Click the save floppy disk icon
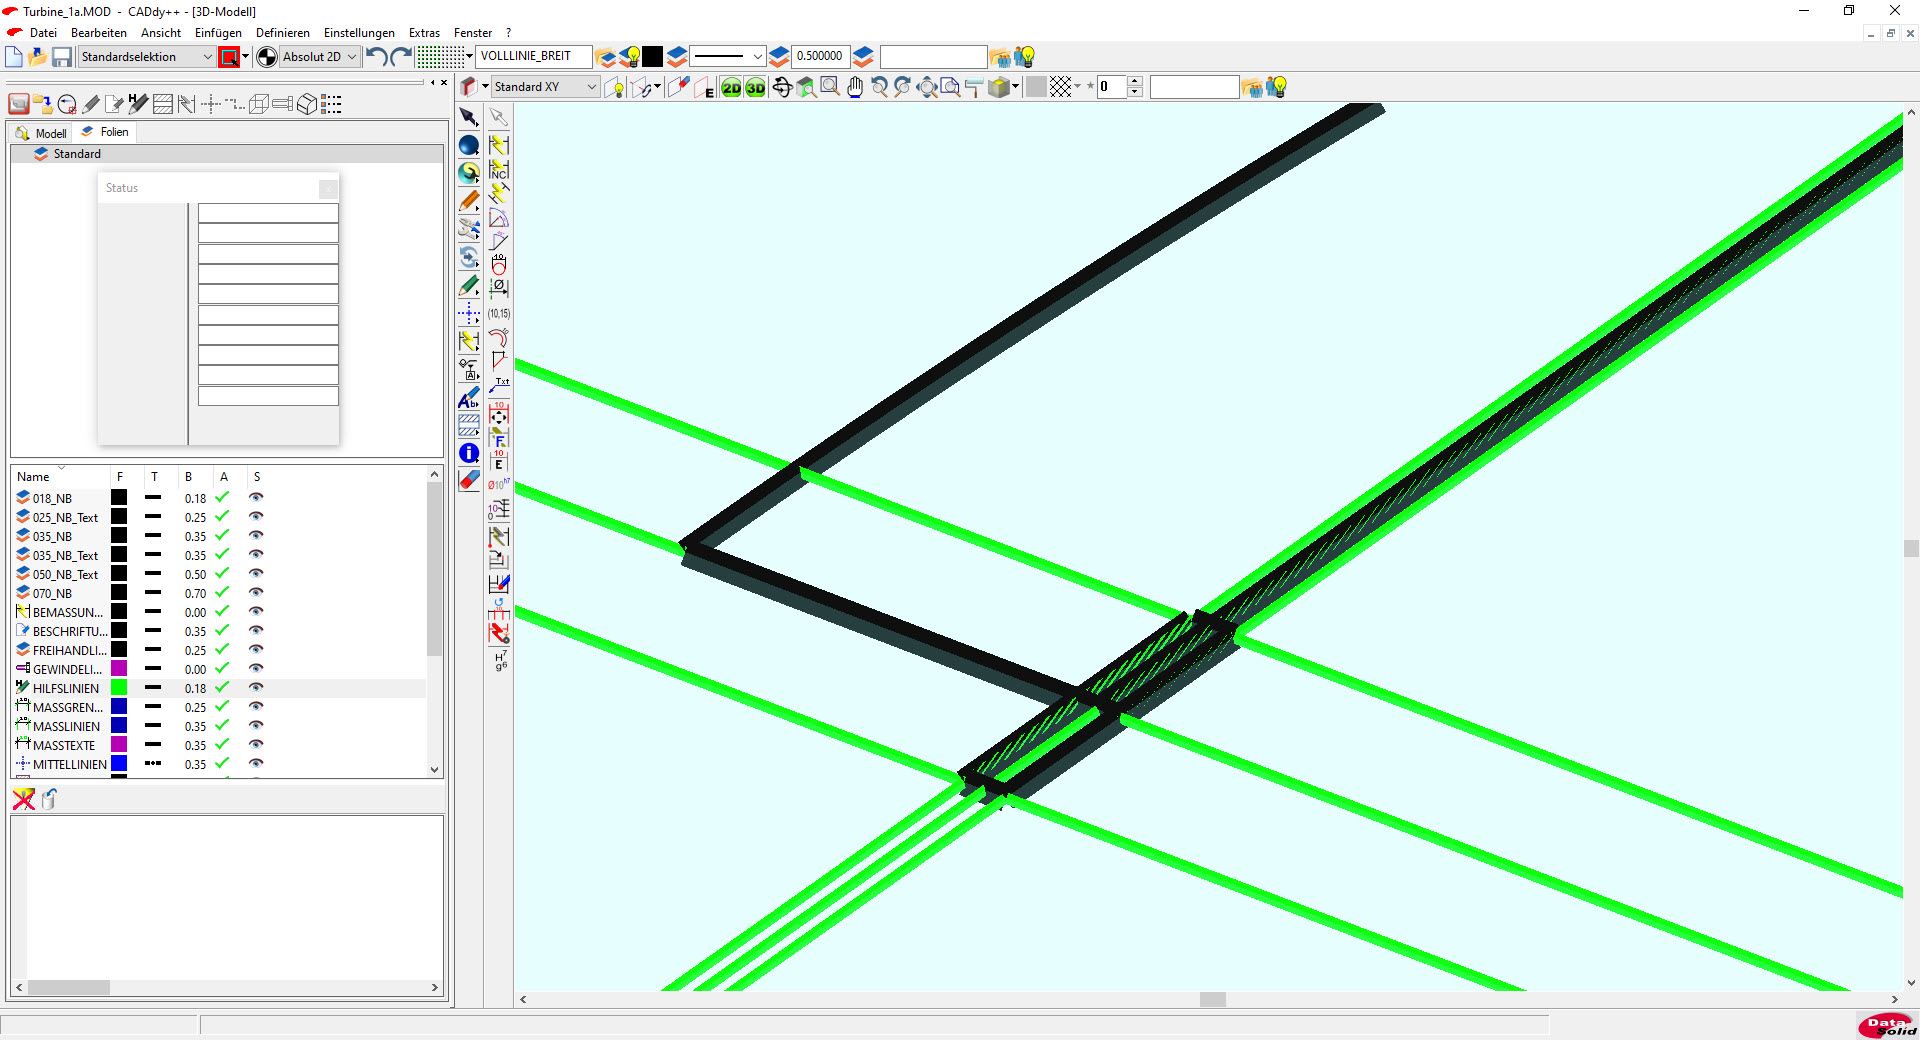This screenshot has width=1920, height=1040. coord(62,57)
